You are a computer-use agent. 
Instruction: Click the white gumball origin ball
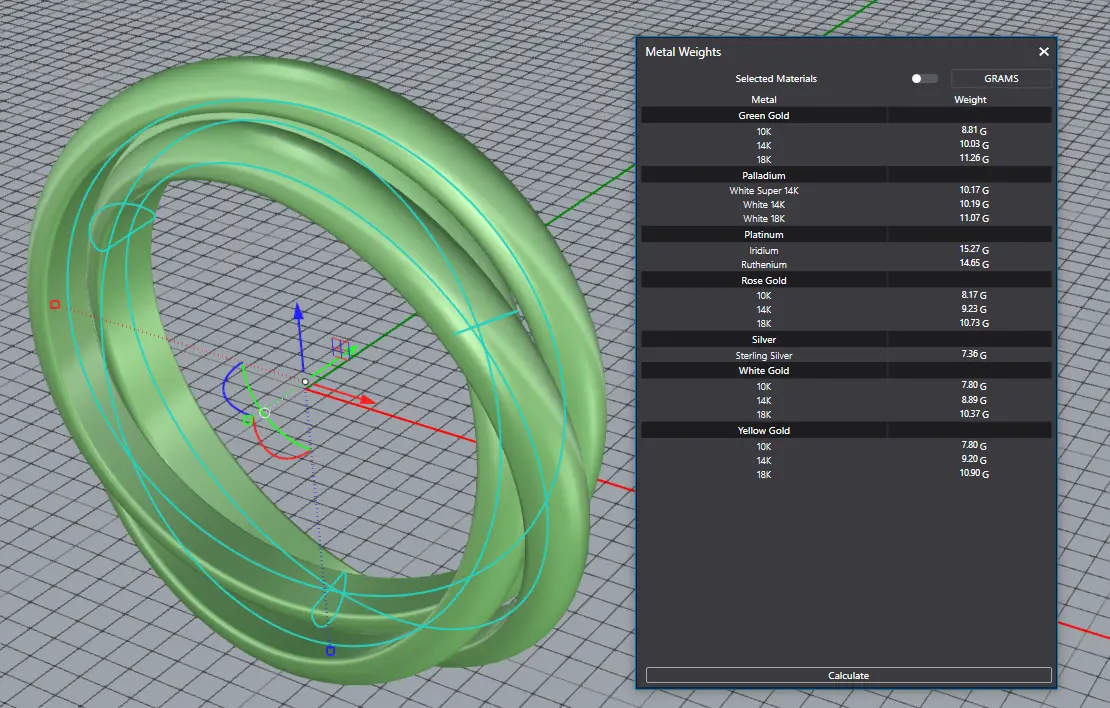click(x=305, y=381)
